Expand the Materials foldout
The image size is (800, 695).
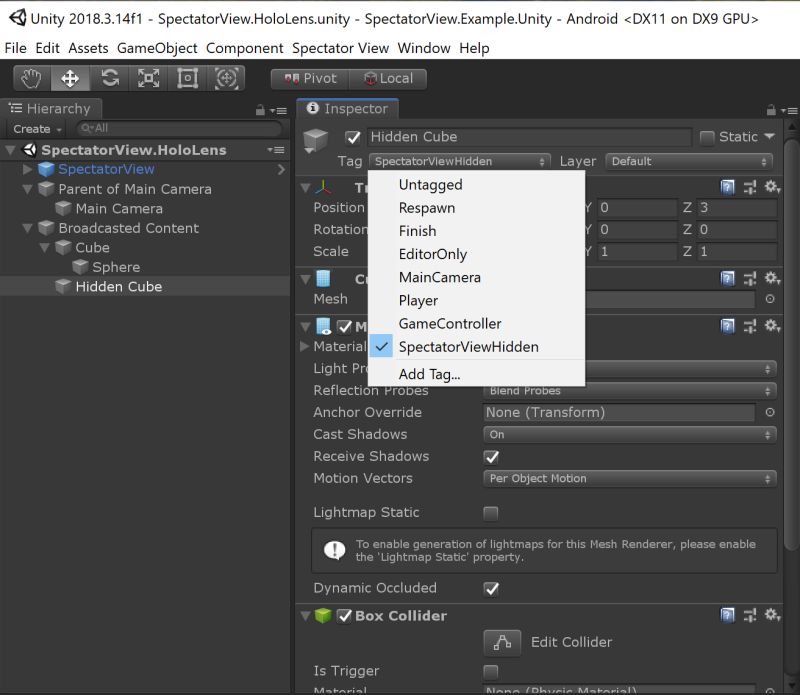[305, 346]
